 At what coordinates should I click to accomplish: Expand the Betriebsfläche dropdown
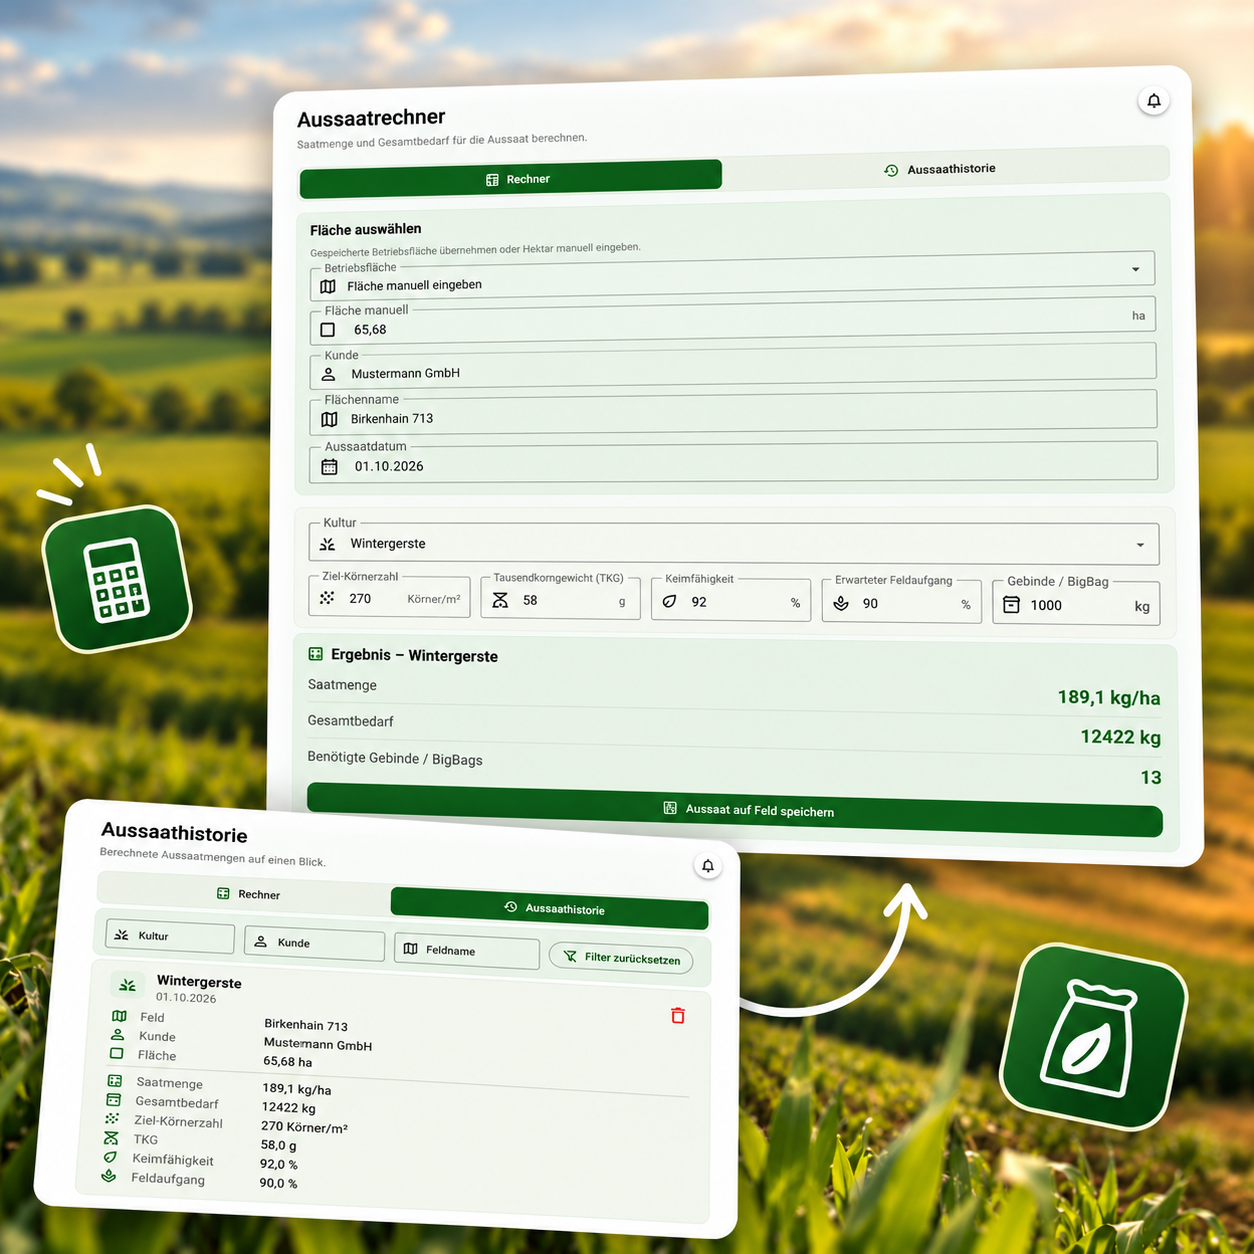(x=732, y=278)
